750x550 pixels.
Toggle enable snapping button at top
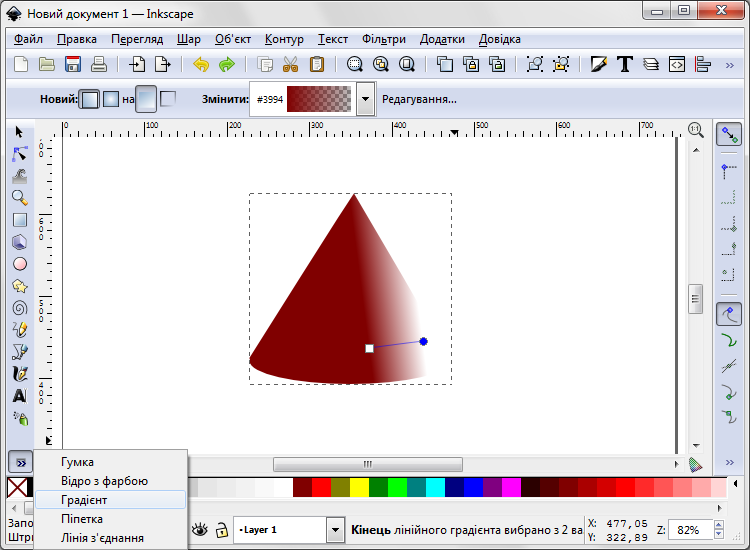[x=729, y=134]
